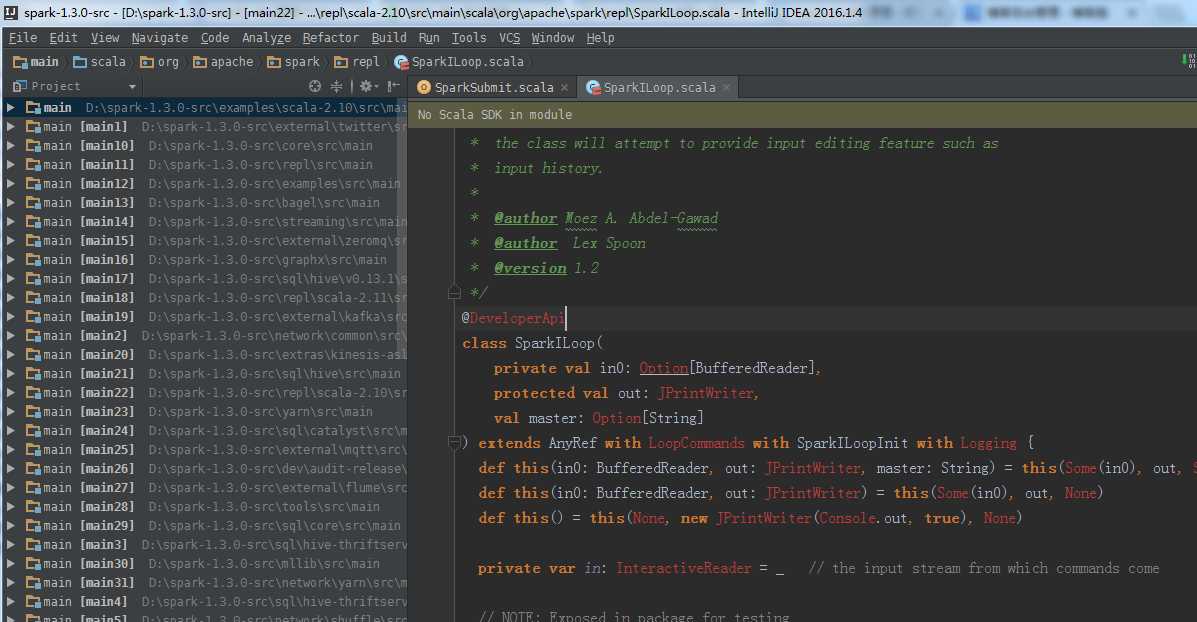Screen dimensions: 1197x622
Task: Open the File menu
Action: (x=23, y=37)
